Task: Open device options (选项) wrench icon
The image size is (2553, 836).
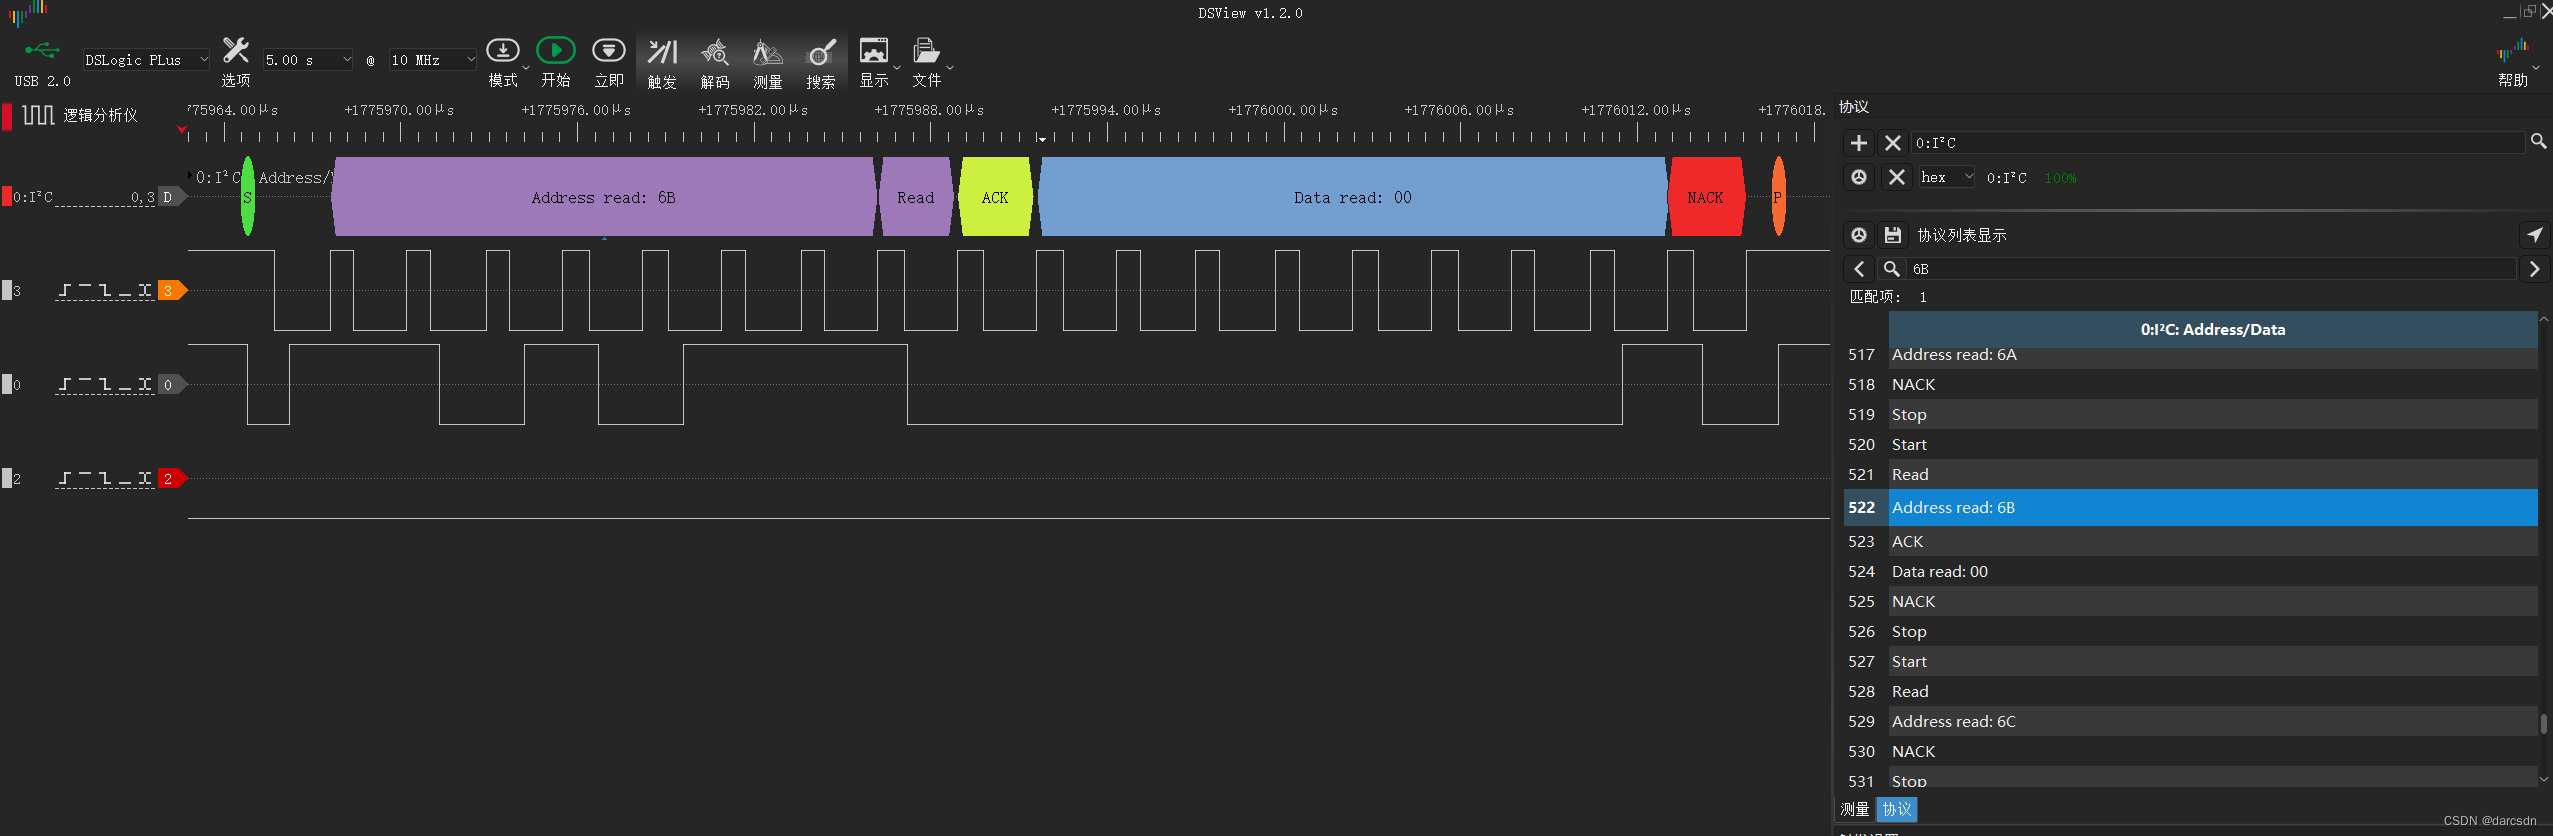Action: 235,50
